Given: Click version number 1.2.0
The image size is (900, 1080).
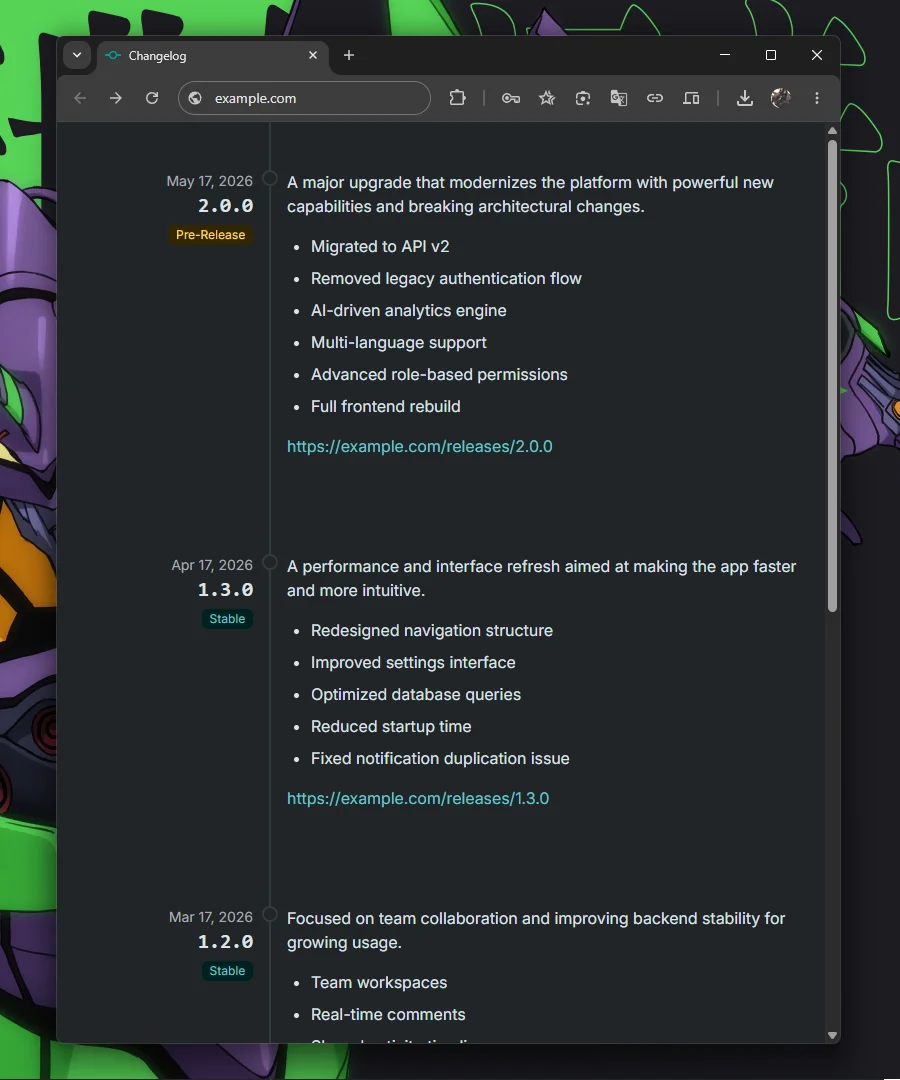Looking at the screenshot, I should pyautogui.click(x=226, y=942).
